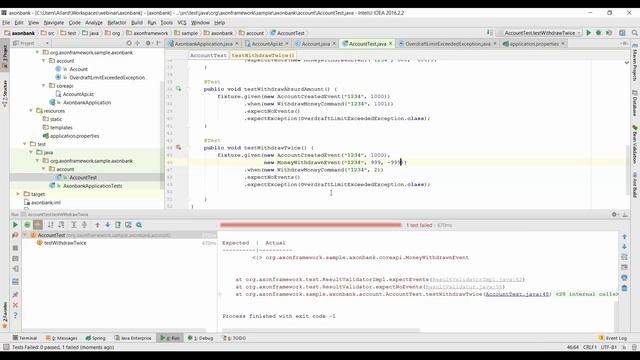Open Project Structure icon in main toolbar

pos(622,33)
